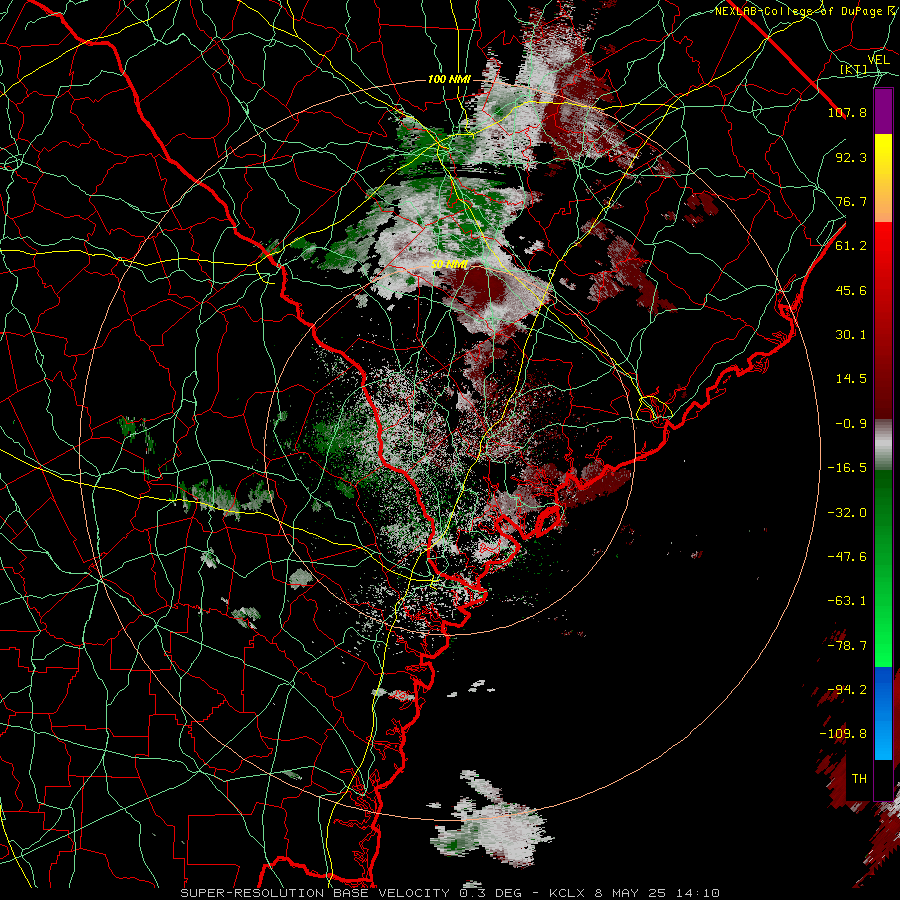The height and width of the screenshot is (900, 900).
Task: Click the TH label on the legend
Action: pos(859,779)
